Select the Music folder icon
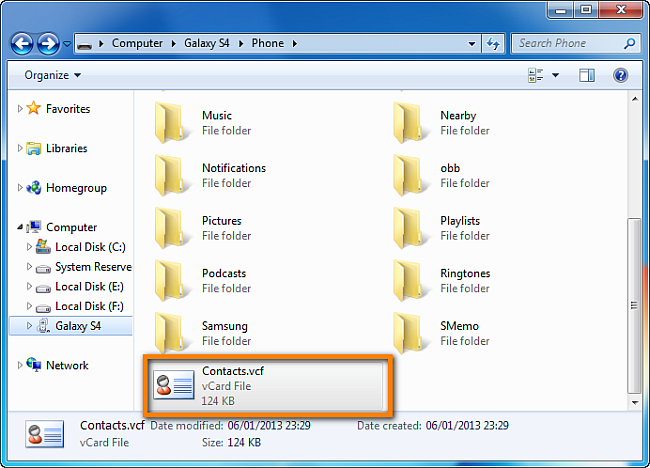This screenshot has height=468, width=650. [x=170, y=123]
